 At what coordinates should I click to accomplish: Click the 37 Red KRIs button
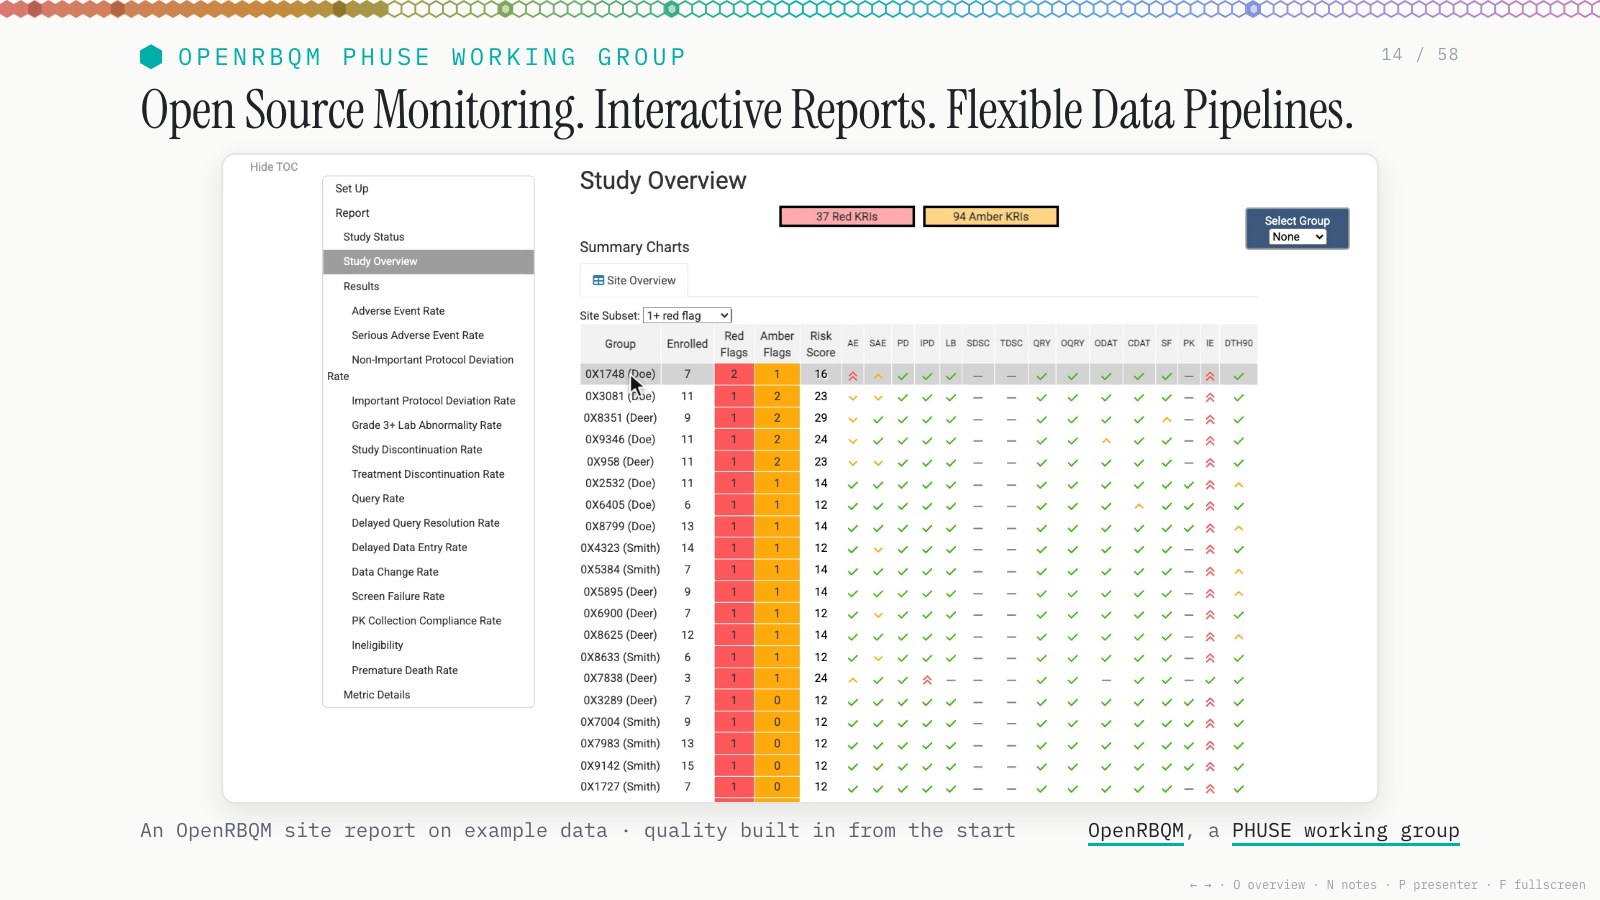[847, 216]
